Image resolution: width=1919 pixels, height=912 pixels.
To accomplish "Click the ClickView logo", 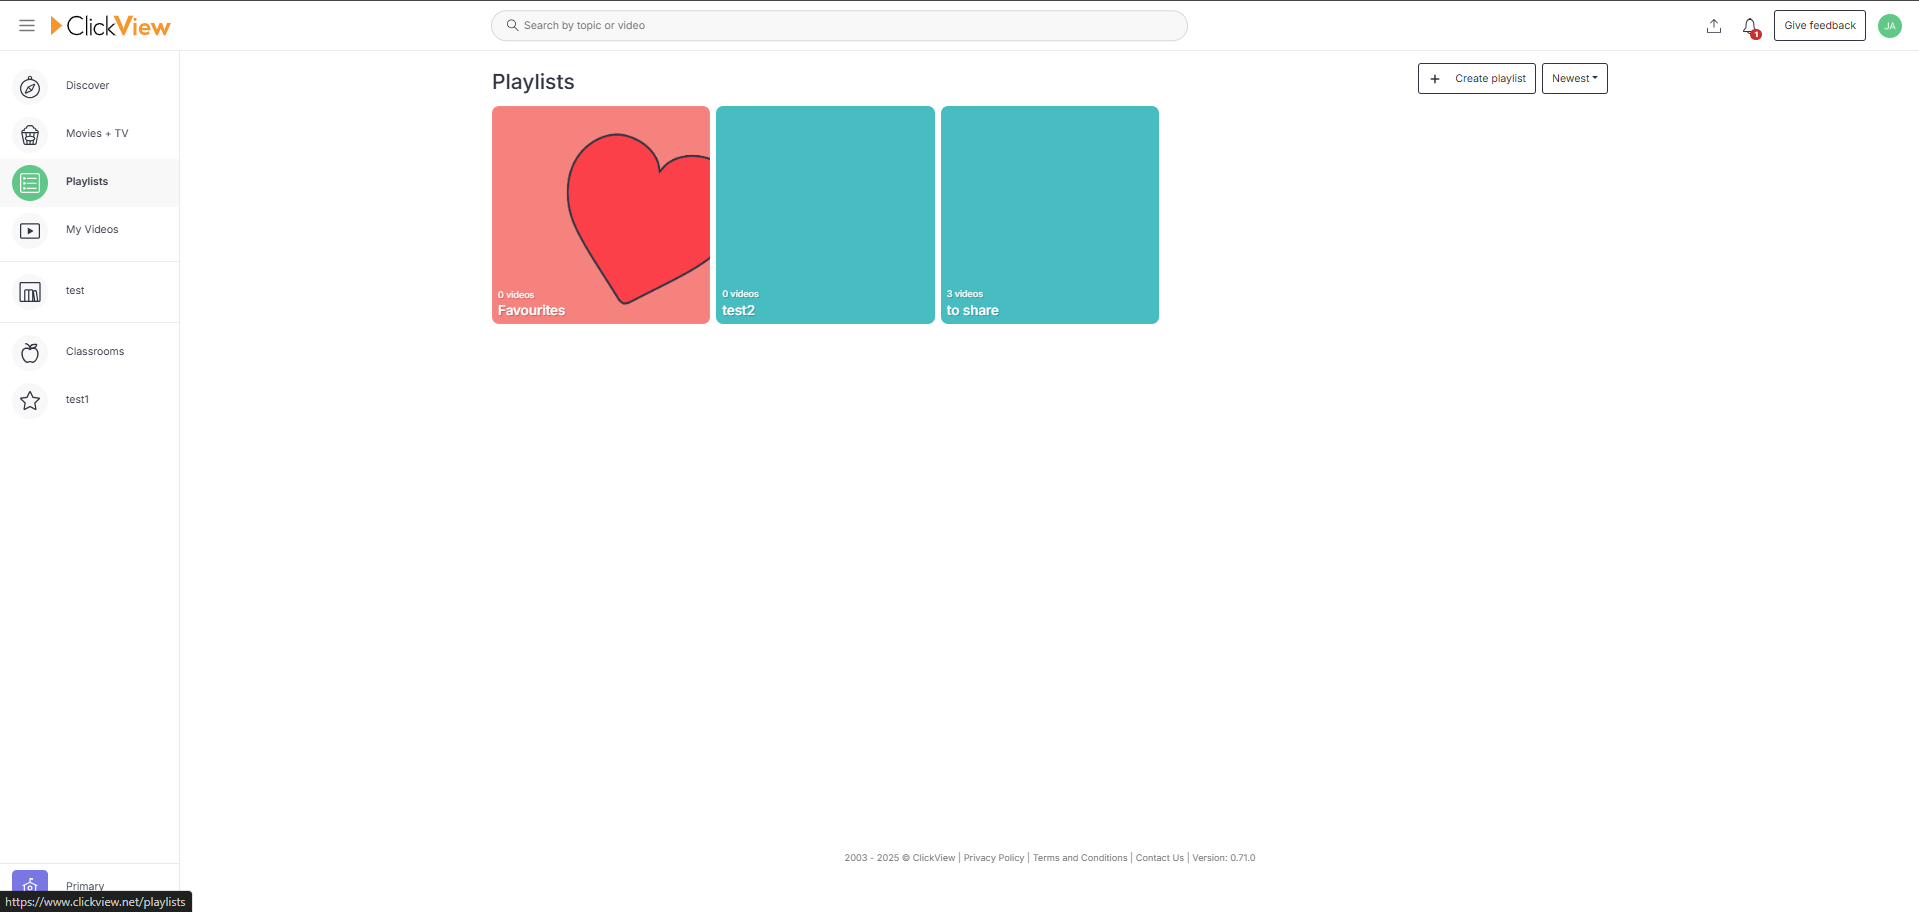I will [110, 26].
